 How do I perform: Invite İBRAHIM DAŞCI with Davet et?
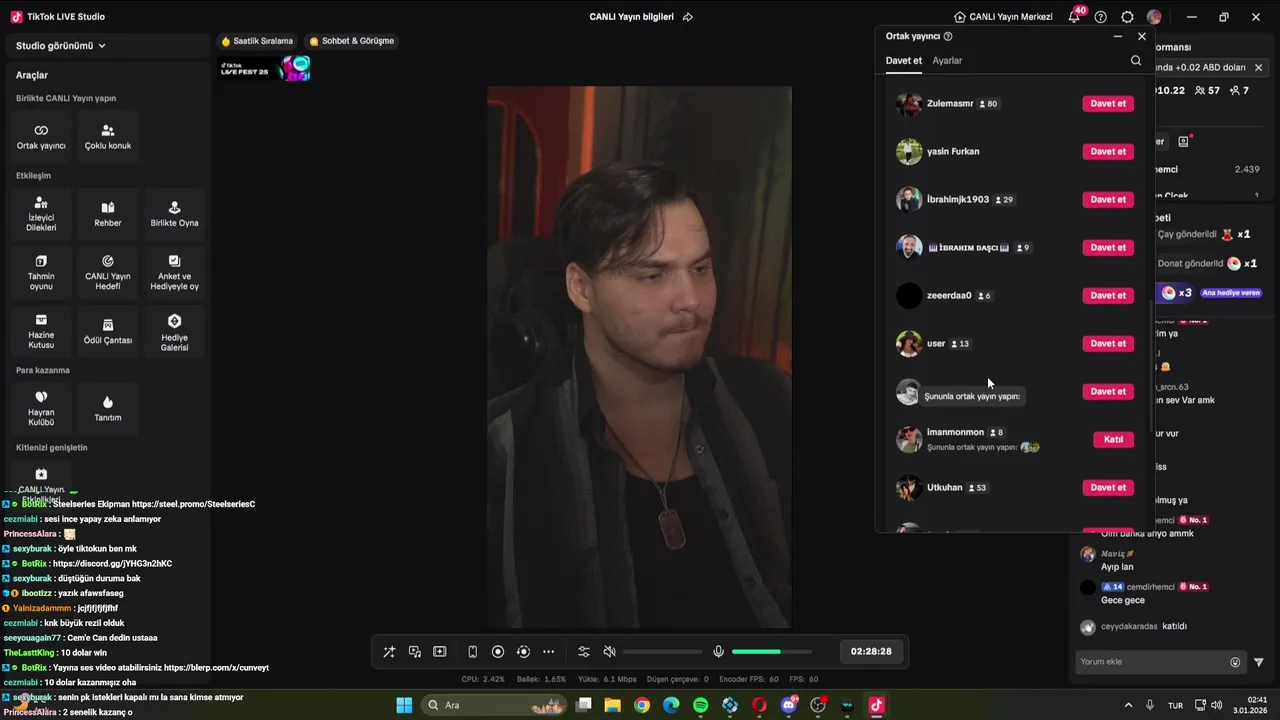[1108, 248]
